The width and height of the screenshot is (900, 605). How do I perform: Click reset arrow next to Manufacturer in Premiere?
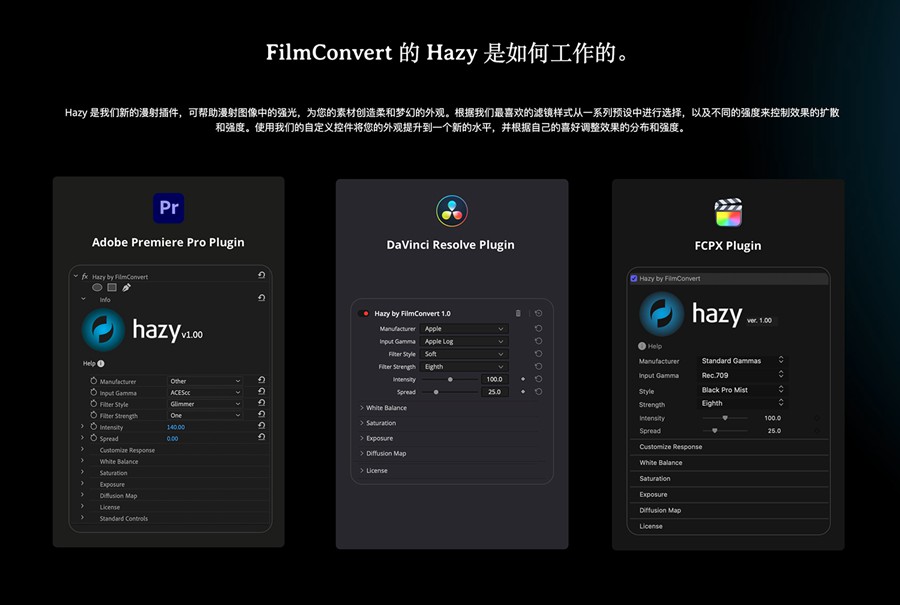click(x=262, y=381)
